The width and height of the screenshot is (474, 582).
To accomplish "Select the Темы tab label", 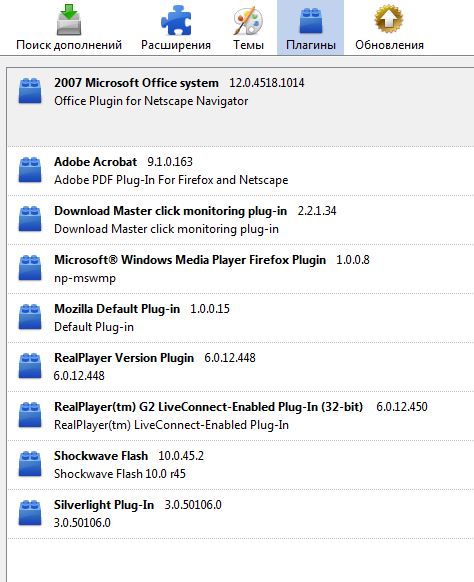I will (248, 45).
